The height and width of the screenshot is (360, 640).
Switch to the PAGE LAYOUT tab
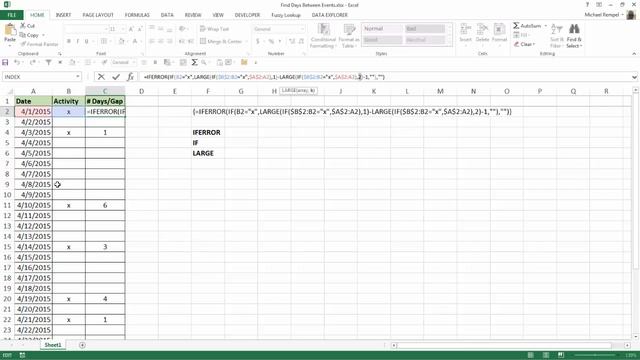(x=98, y=15)
